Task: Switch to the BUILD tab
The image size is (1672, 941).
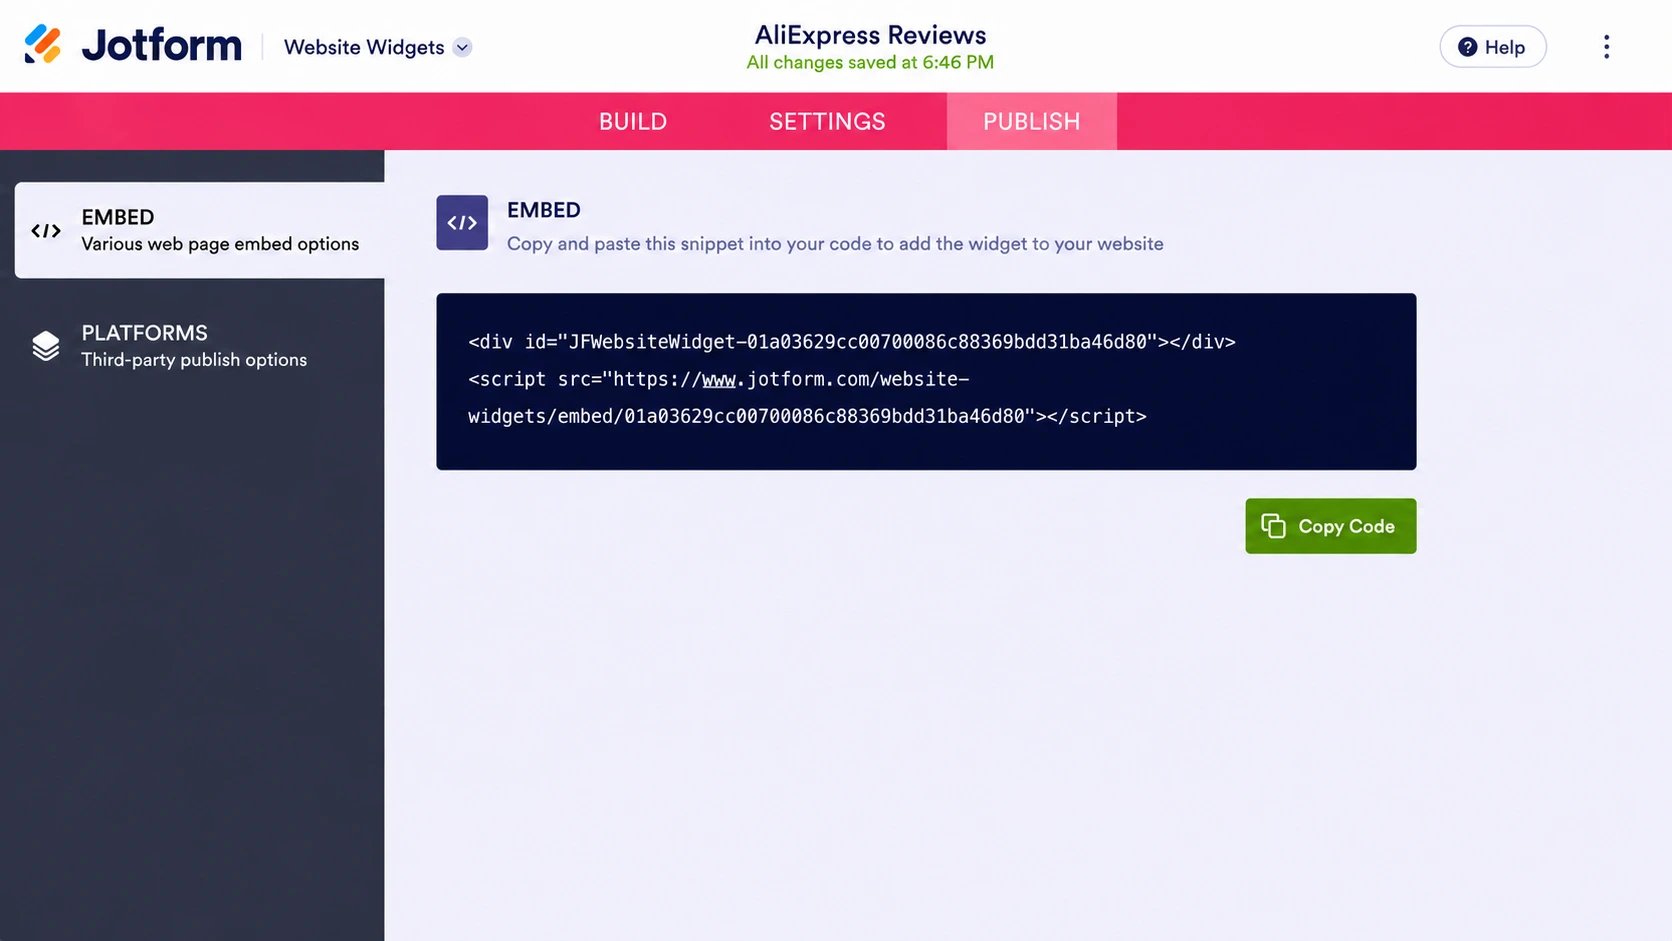Action: click(x=633, y=121)
